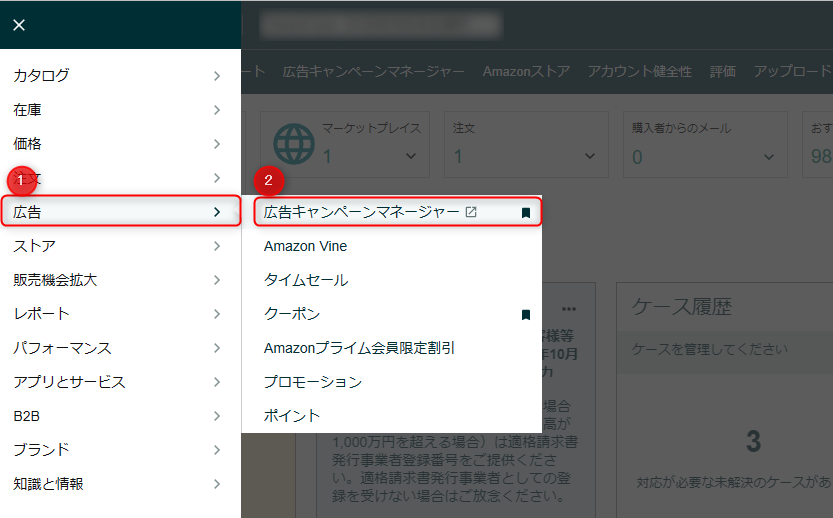Click the ケース履歴 panel heading
This screenshot has width=833, height=518.
[x=682, y=307]
